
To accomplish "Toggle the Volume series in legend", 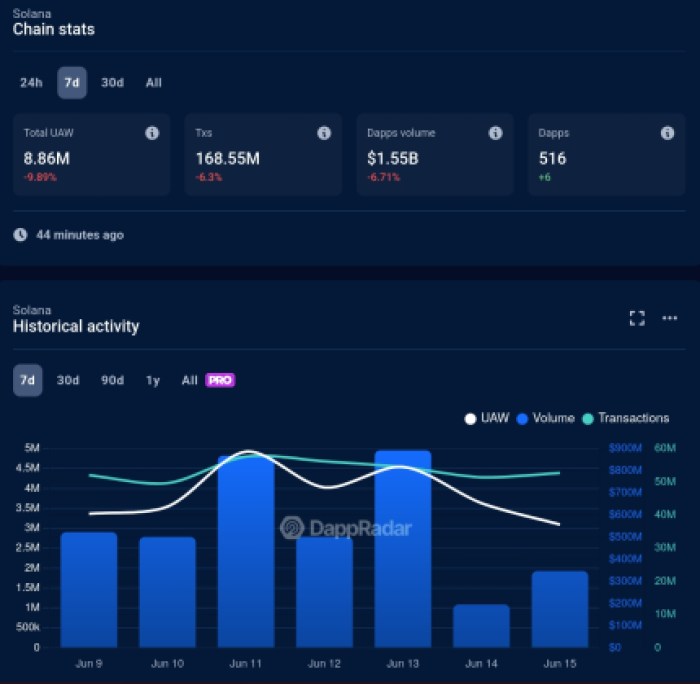I will pyautogui.click(x=546, y=418).
